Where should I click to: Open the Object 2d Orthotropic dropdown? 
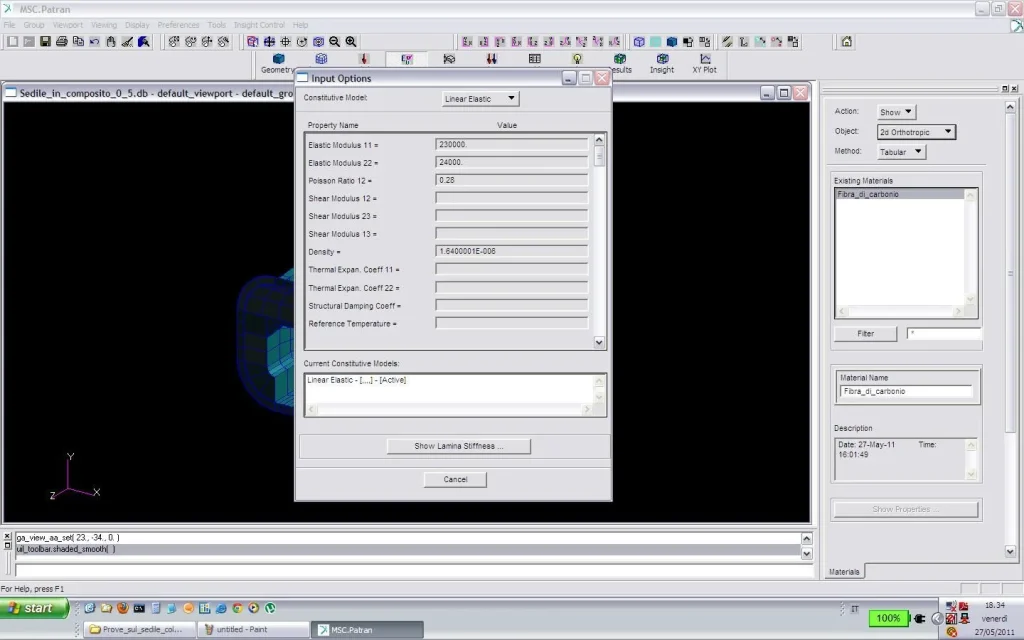[916, 132]
